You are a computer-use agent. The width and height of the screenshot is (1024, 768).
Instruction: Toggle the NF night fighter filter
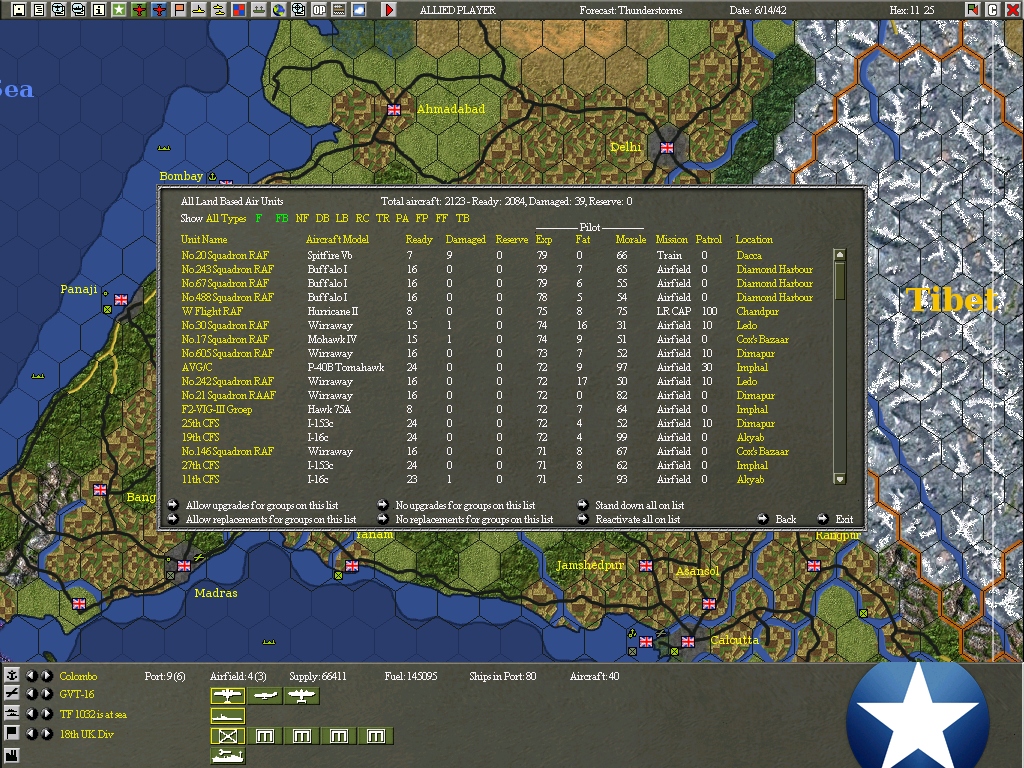tap(302, 218)
